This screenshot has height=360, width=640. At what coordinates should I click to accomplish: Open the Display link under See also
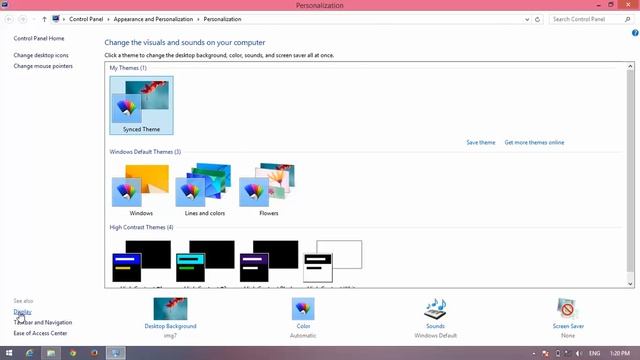(x=22, y=312)
